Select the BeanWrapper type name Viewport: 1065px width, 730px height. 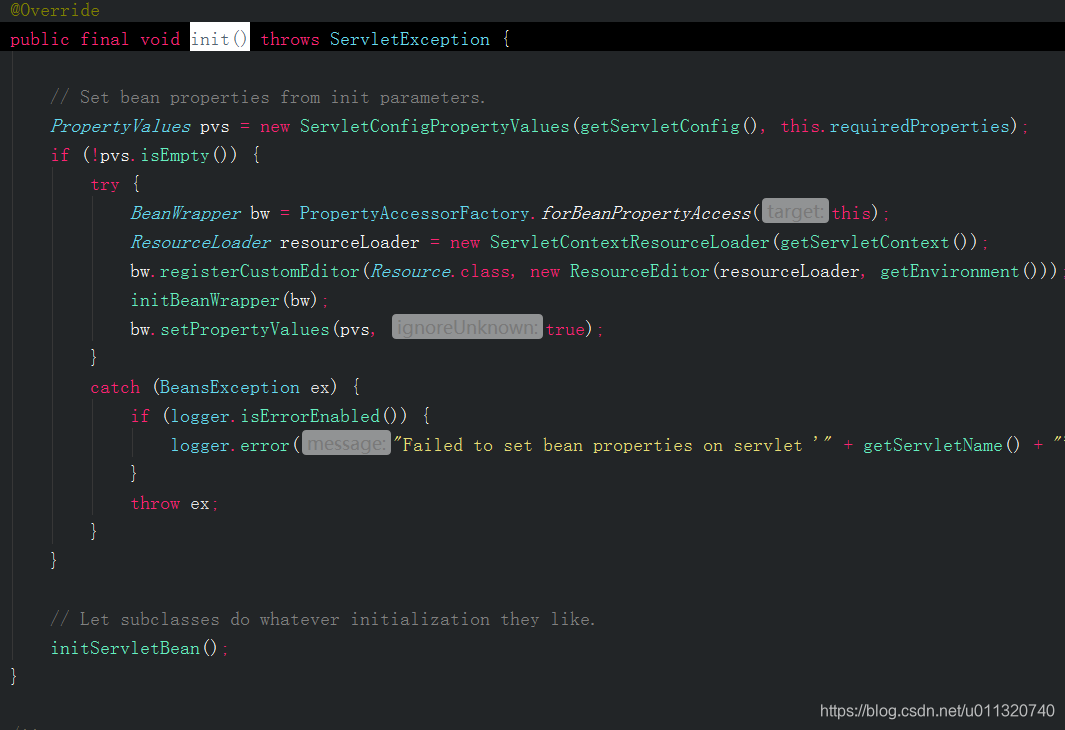tap(185, 212)
